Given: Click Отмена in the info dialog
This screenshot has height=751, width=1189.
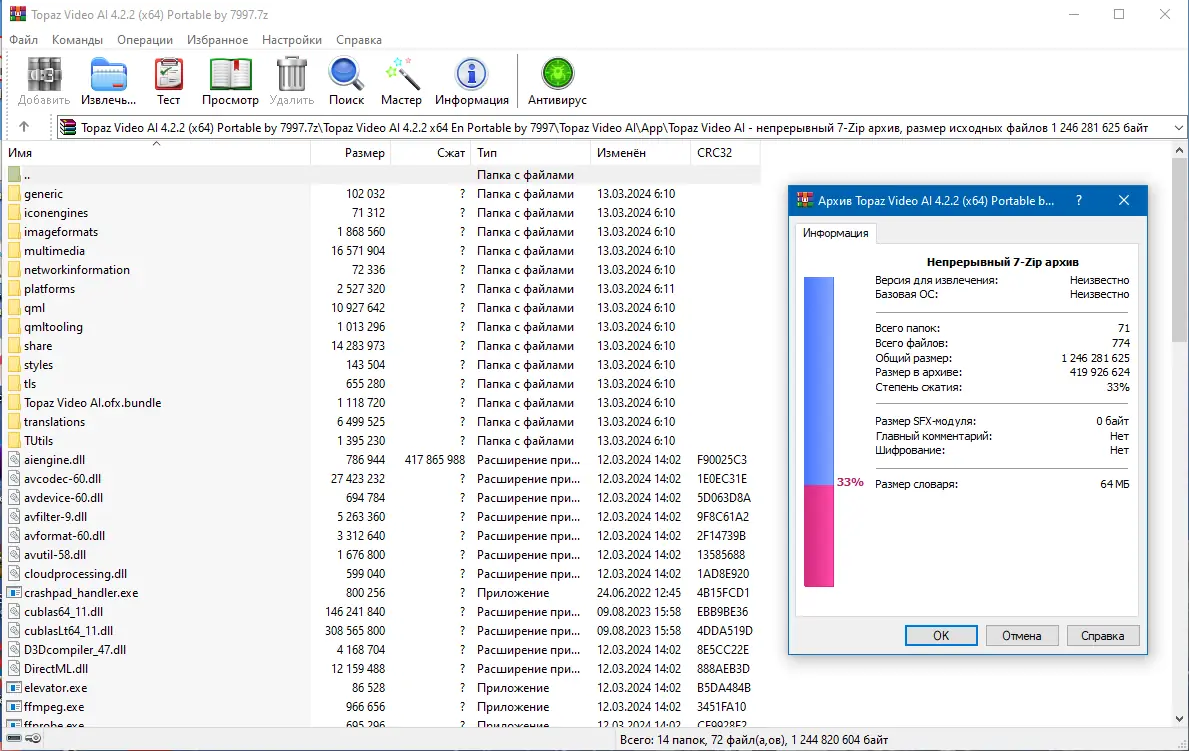Looking at the screenshot, I should tap(1021, 635).
